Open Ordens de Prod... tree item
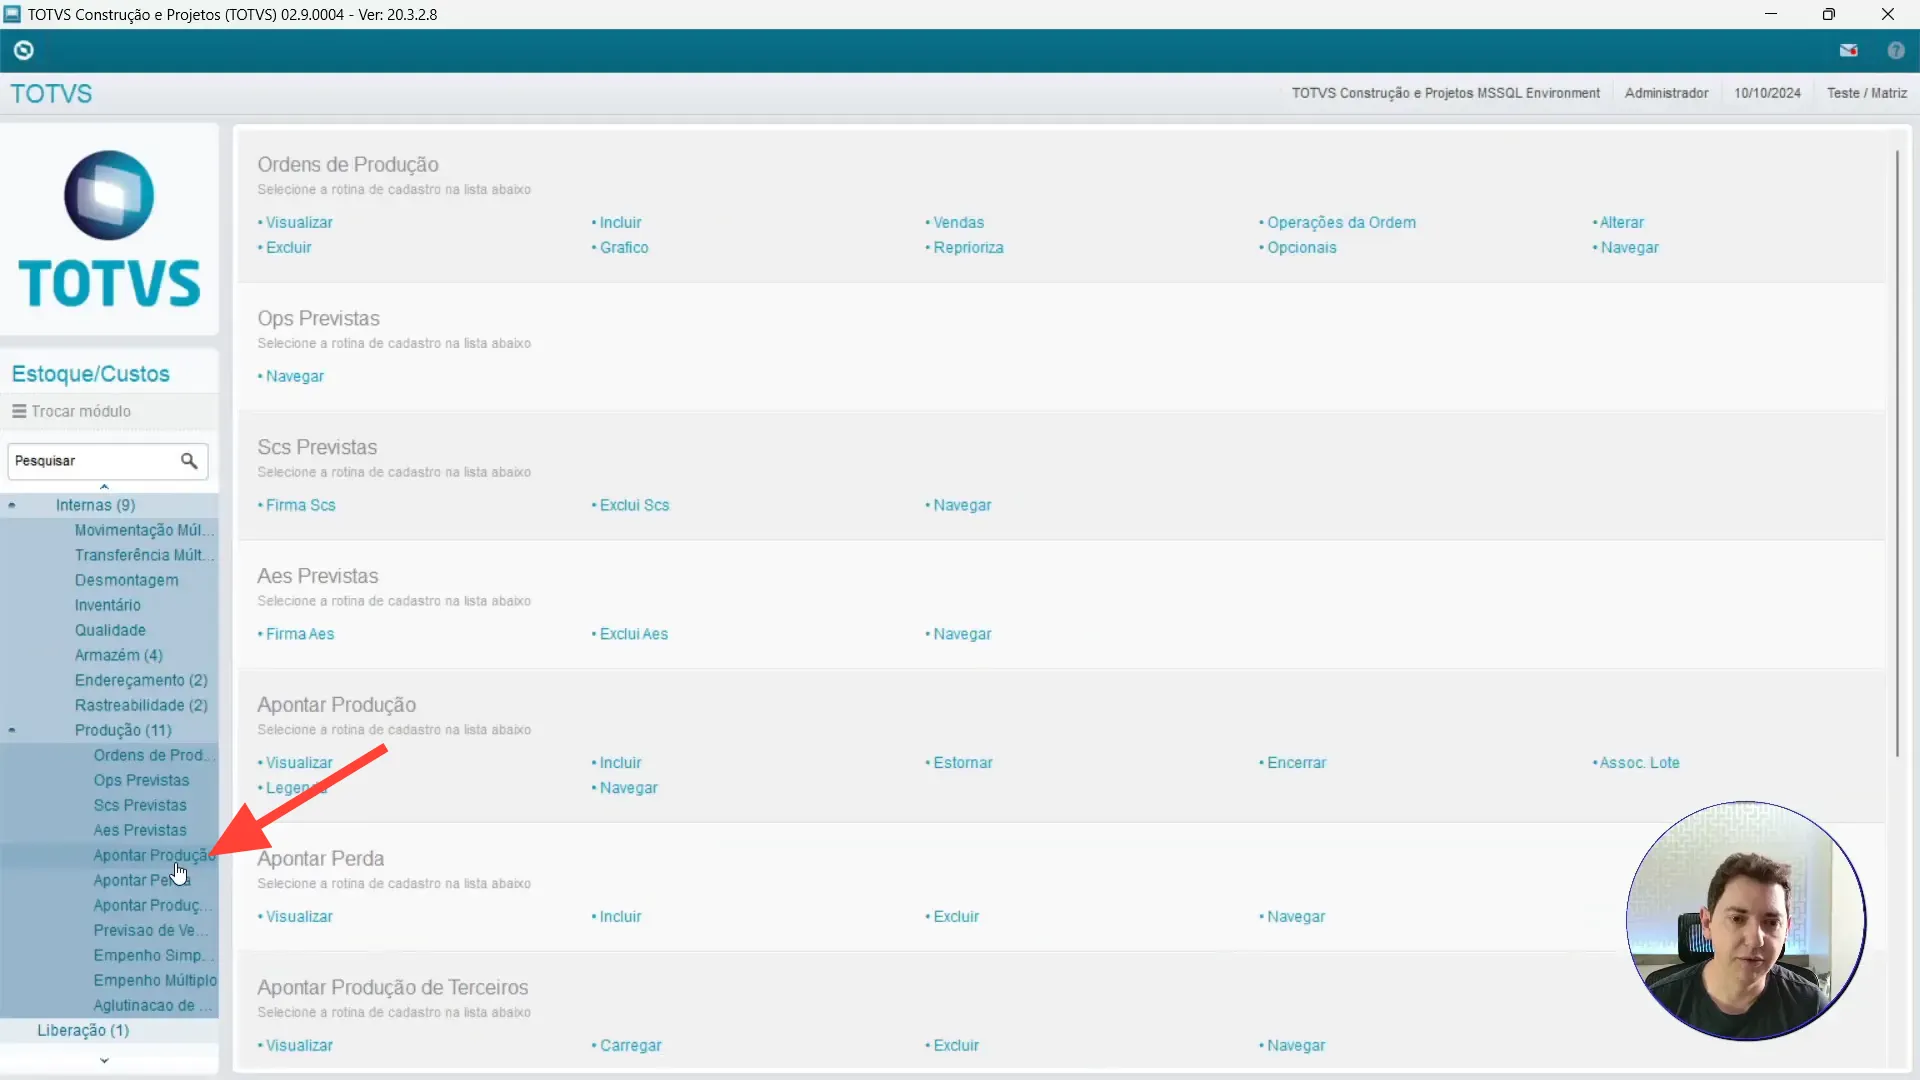The image size is (1920, 1080). tap(153, 755)
